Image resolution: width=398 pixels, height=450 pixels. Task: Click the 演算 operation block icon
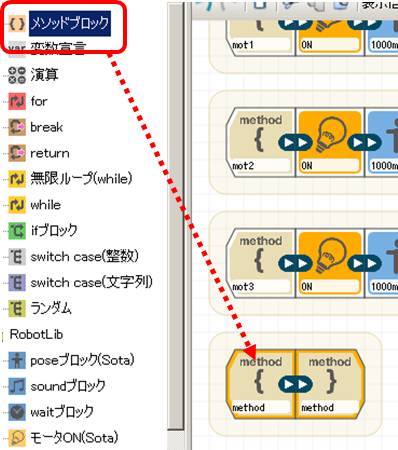coord(17,75)
